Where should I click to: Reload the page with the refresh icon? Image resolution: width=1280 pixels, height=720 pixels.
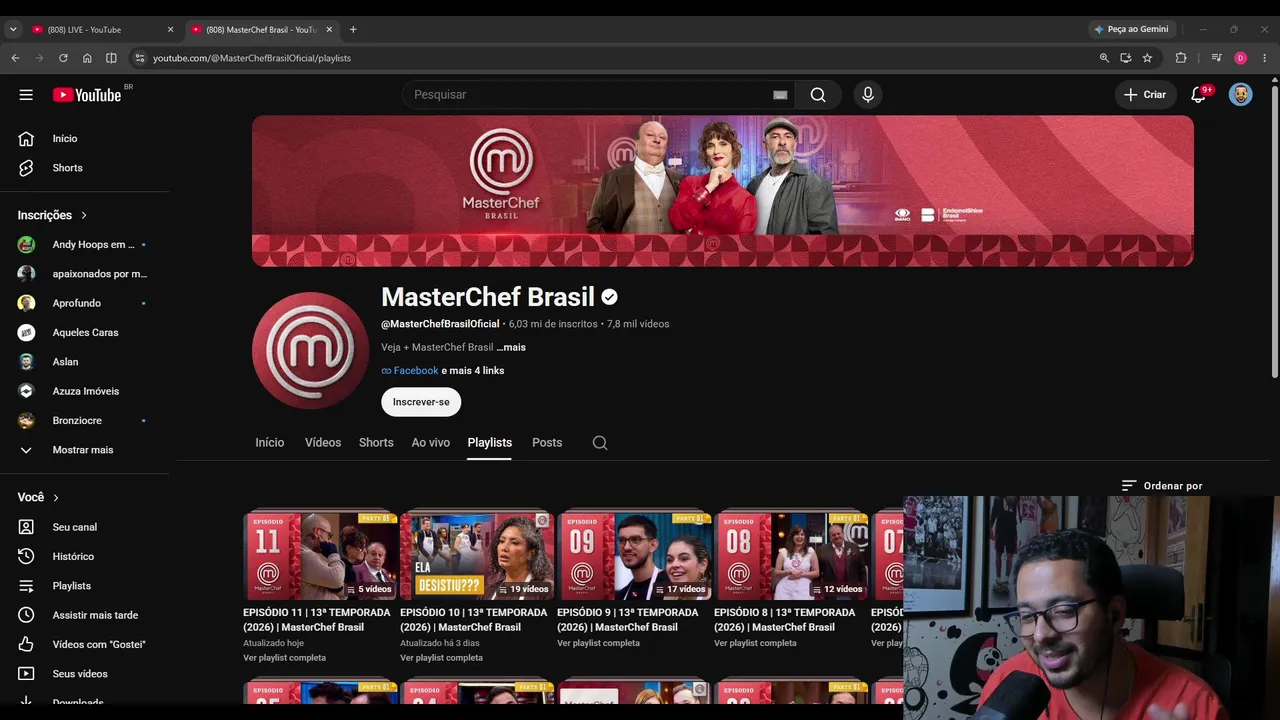[63, 58]
